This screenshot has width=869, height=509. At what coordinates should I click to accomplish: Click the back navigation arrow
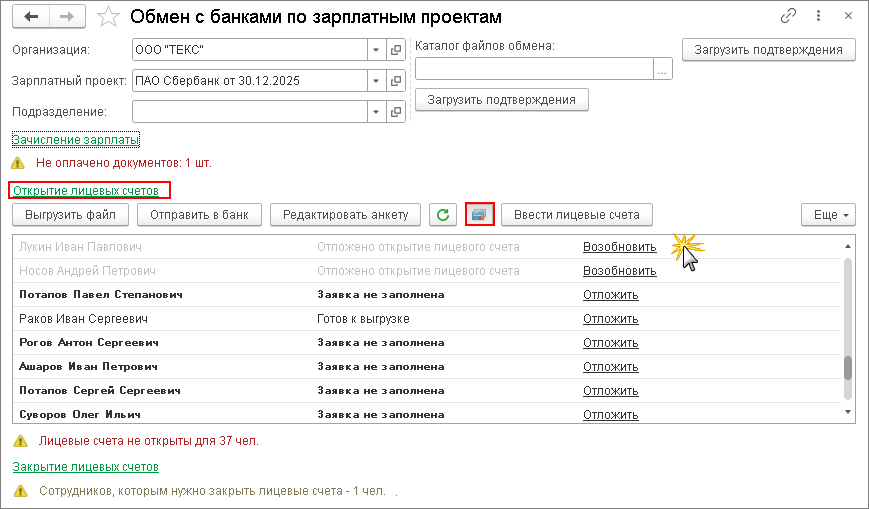coord(30,17)
